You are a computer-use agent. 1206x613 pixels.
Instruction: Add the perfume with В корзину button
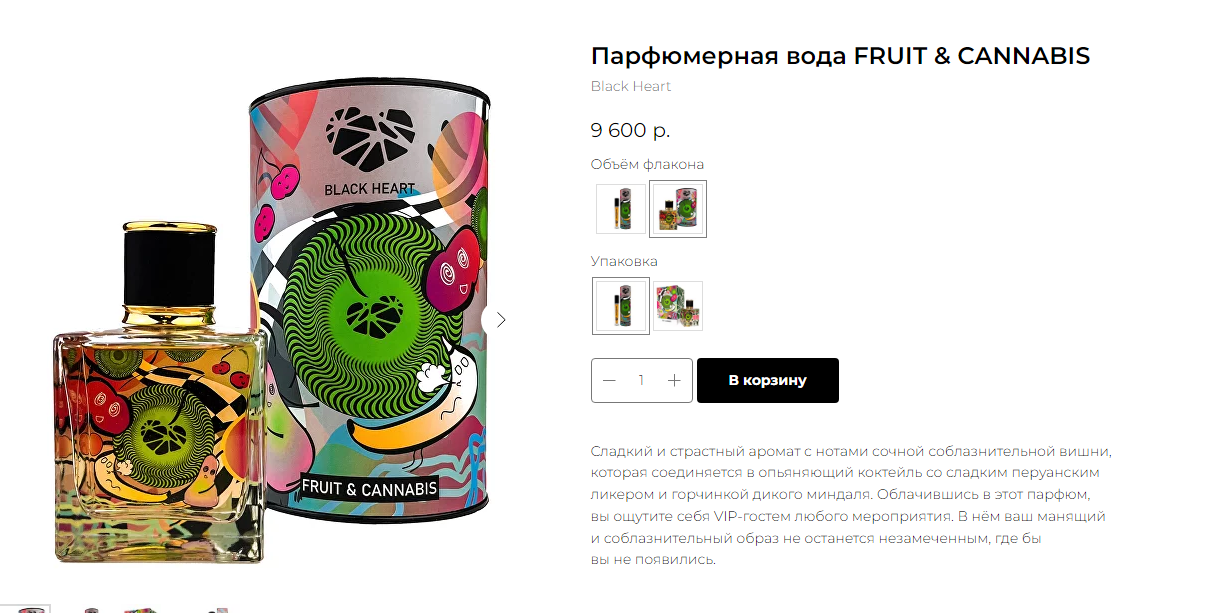pyautogui.click(x=768, y=380)
